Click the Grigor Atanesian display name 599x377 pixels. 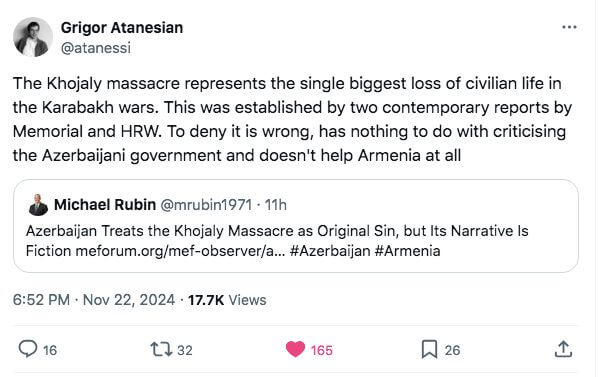(x=122, y=28)
